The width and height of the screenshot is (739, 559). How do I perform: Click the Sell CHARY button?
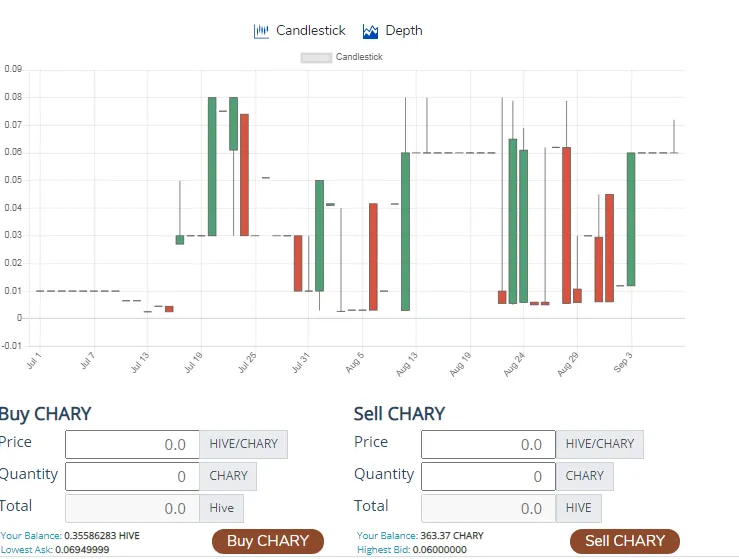pos(625,541)
